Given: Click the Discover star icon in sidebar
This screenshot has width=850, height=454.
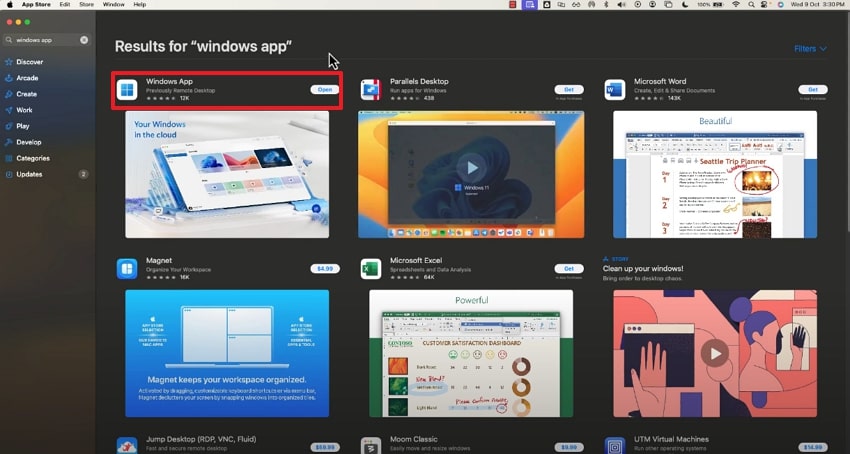Looking at the screenshot, I should point(9,62).
